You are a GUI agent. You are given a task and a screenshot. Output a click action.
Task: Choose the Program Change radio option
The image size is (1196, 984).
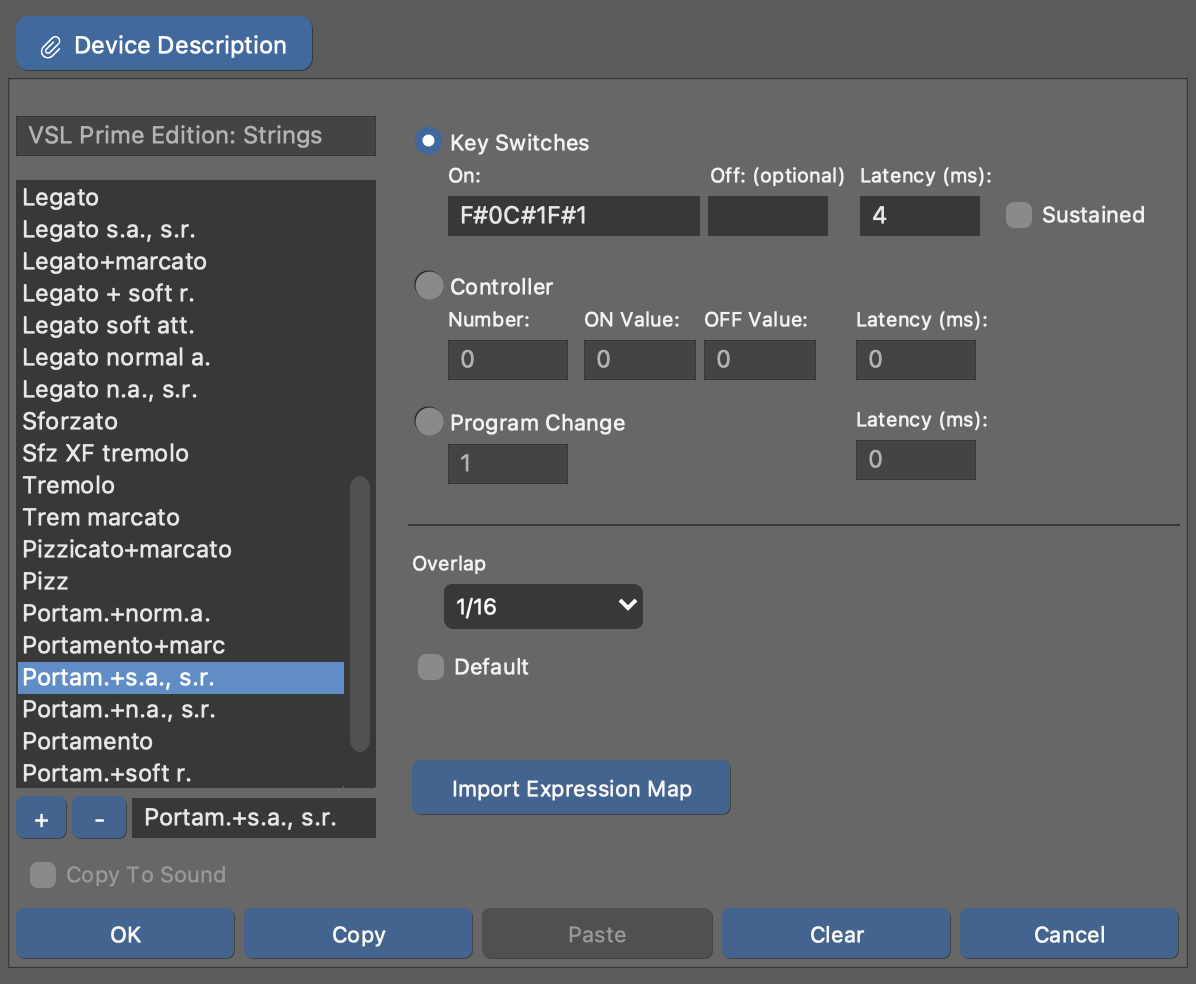[428, 422]
